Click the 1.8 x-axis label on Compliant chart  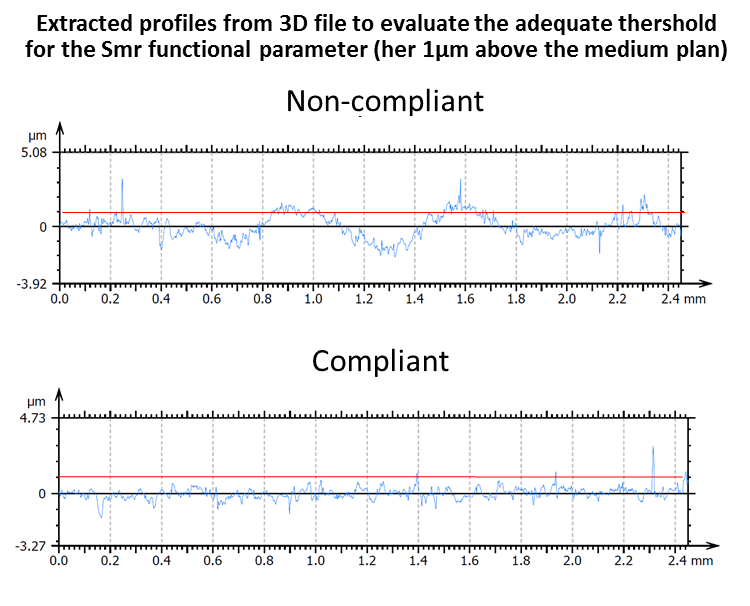click(521, 561)
